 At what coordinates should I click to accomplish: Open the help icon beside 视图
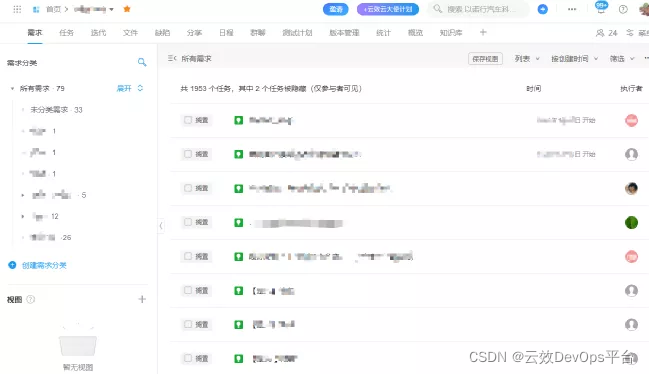[31, 300]
